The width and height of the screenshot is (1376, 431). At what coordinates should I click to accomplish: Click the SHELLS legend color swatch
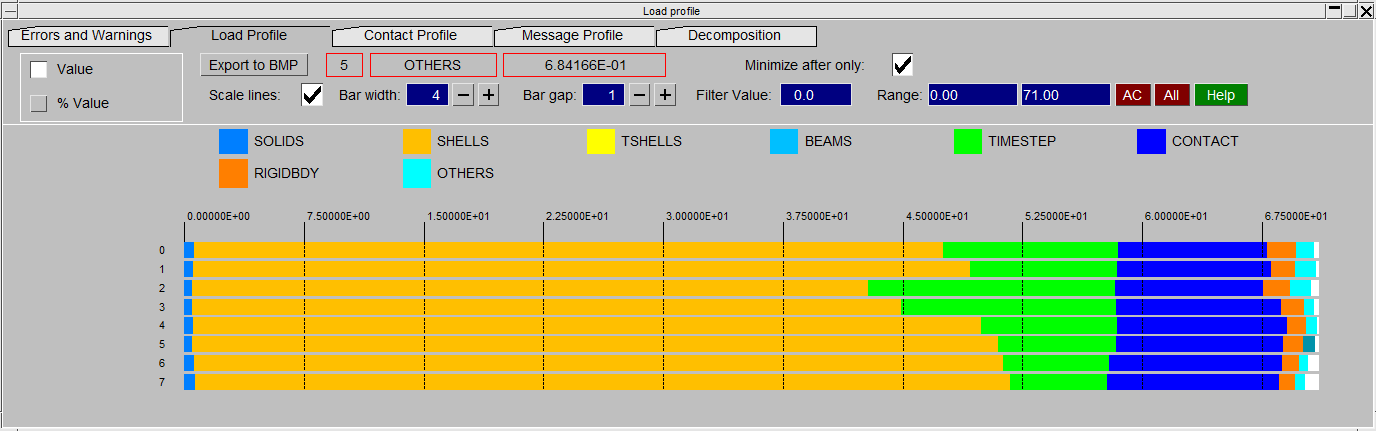[417, 142]
